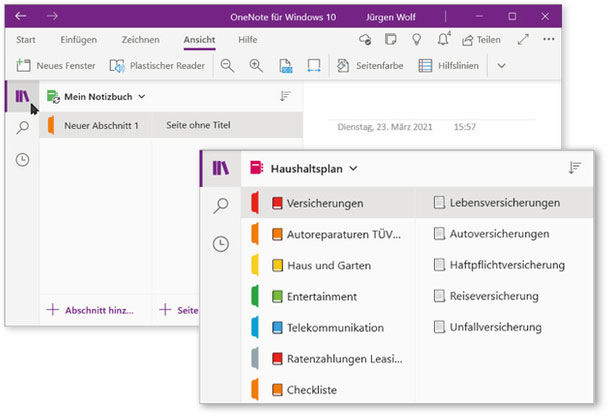This screenshot has height=416, width=609.
Task: Open the Autoreparaturen TÜV section
Action: tap(328, 234)
